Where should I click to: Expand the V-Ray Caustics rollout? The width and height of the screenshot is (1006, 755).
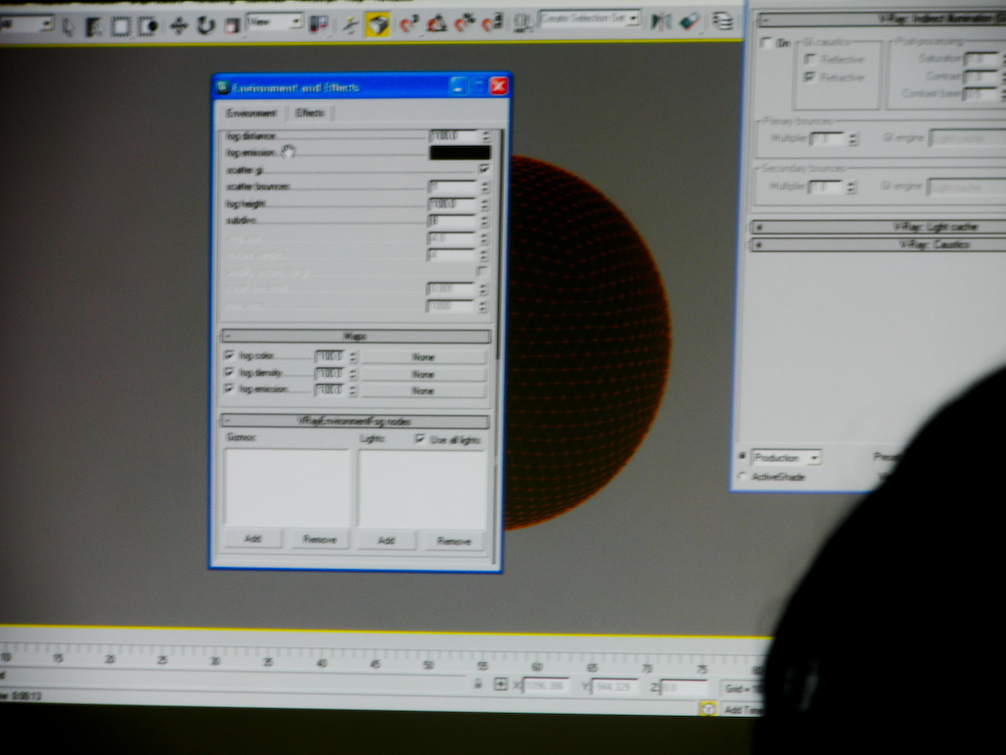tap(879, 245)
